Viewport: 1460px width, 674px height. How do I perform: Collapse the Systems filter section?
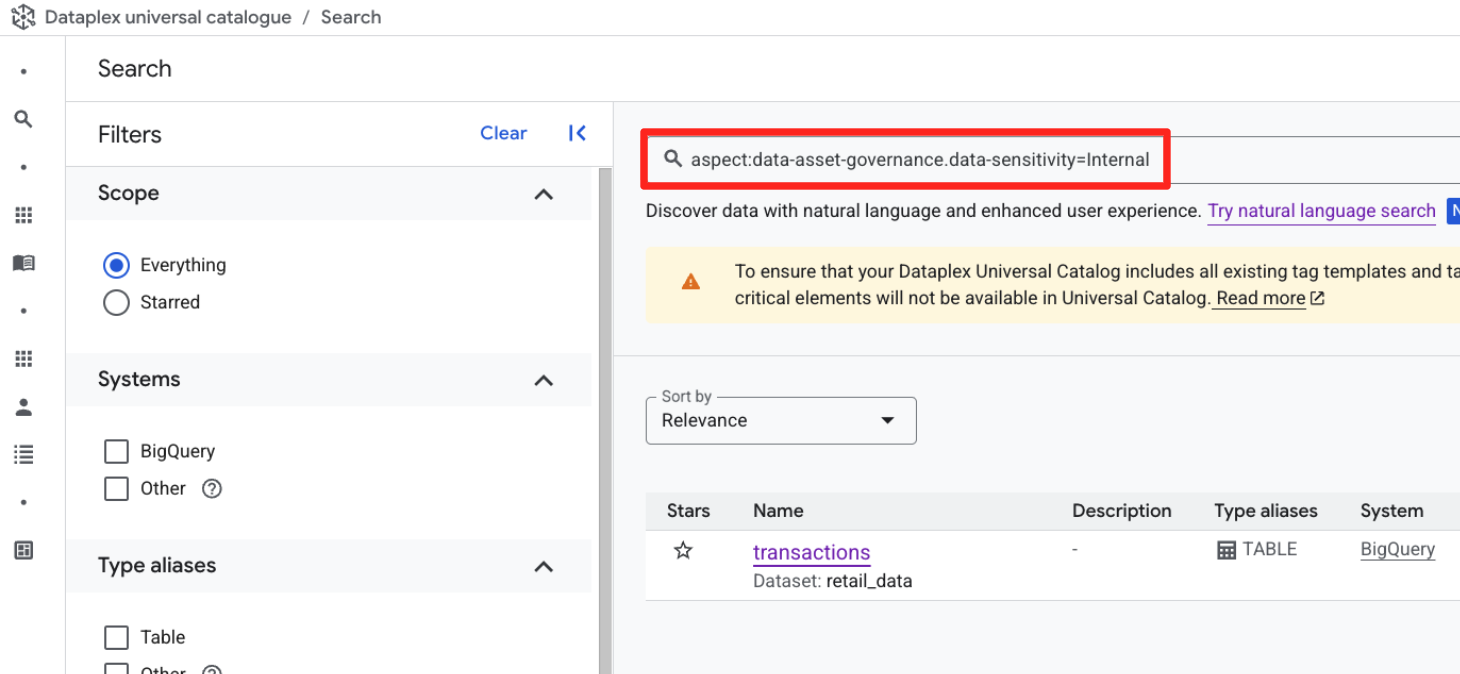pyautogui.click(x=543, y=380)
